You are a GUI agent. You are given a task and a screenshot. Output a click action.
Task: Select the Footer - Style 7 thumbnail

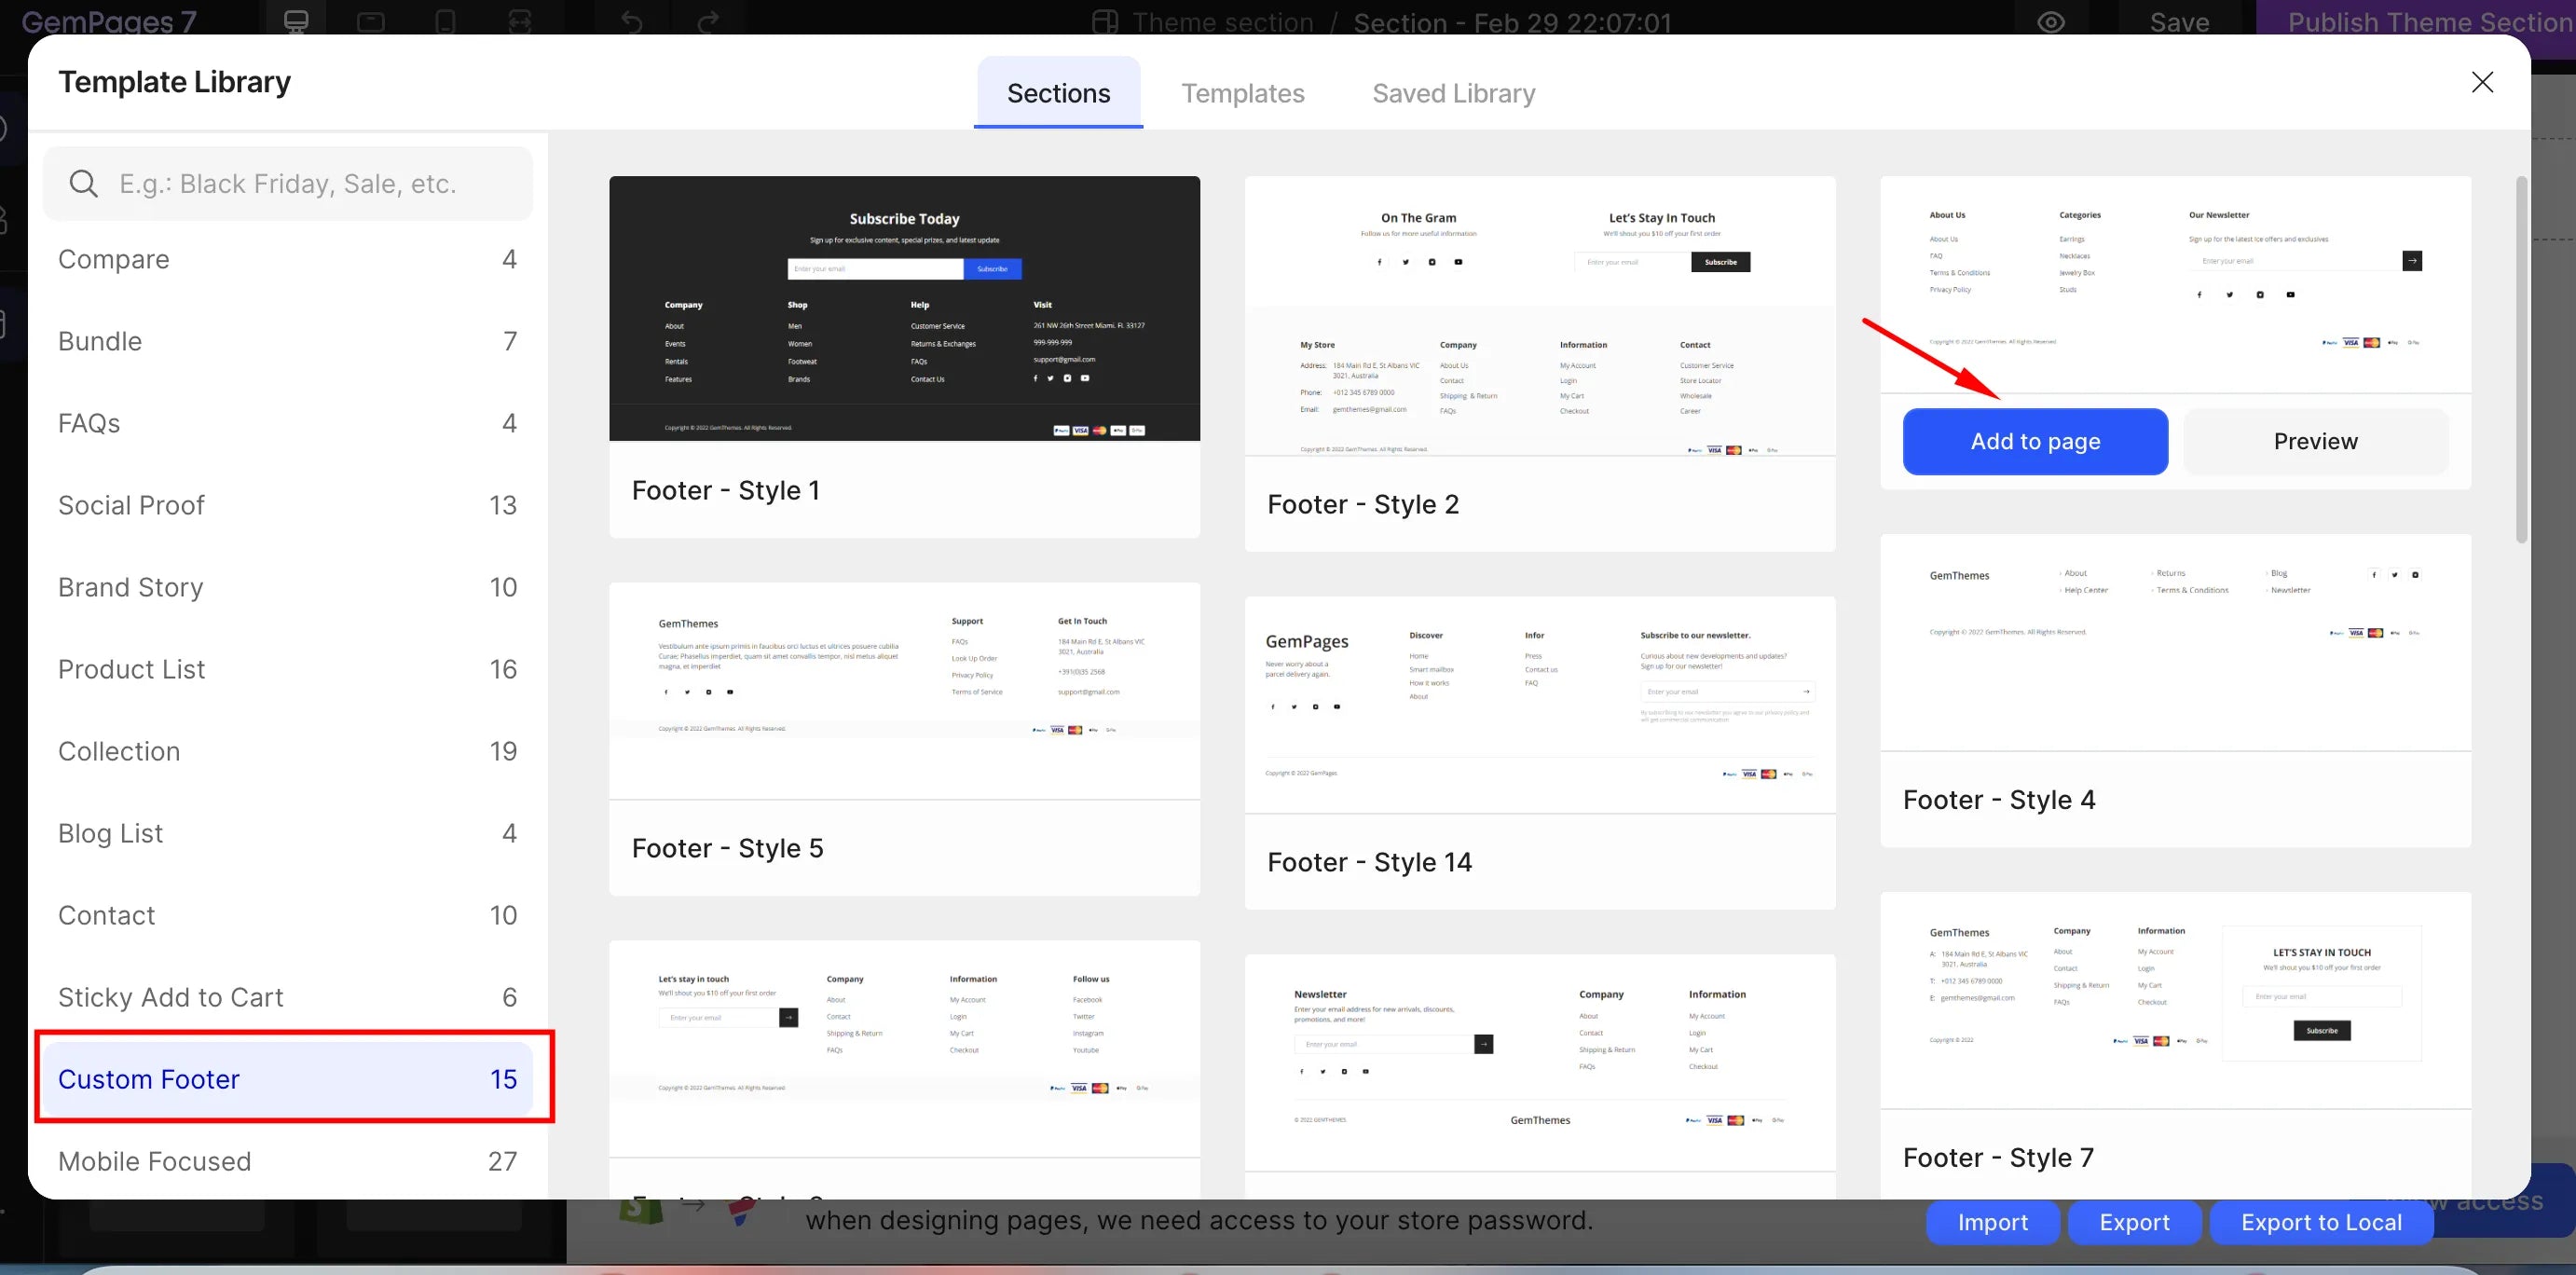coord(2176,1001)
